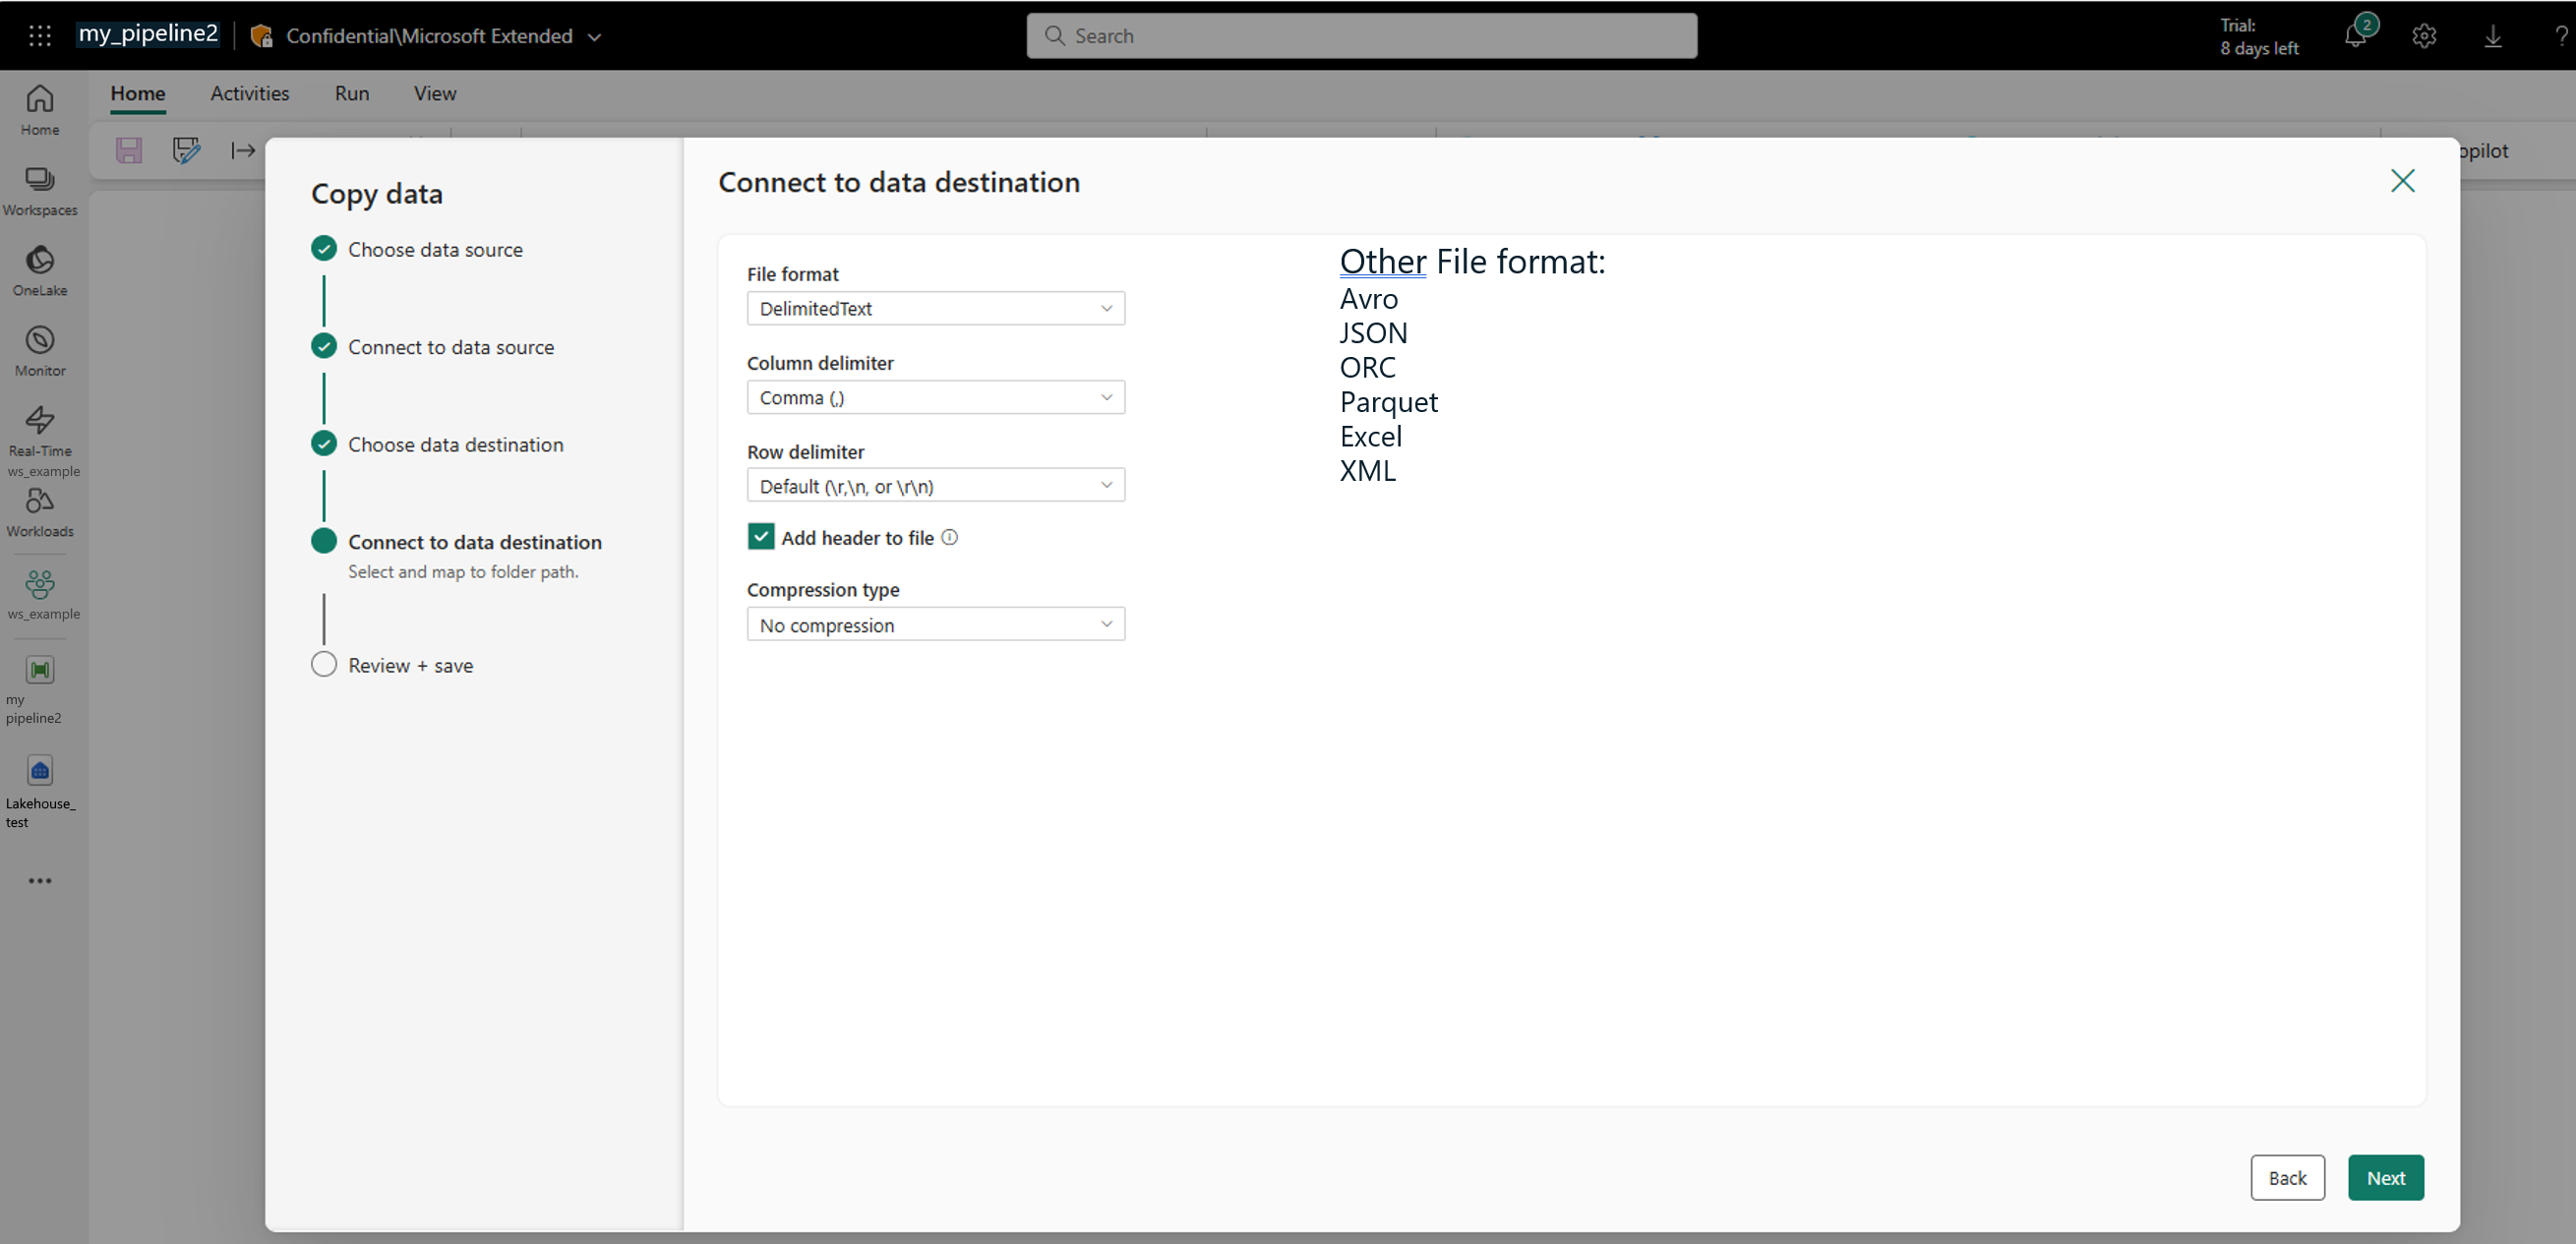Image resolution: width=2576 pixels, height=1244 pixels.
Task: Click into the Search field
Action: pyautogui.click(x=1360, y=36)
